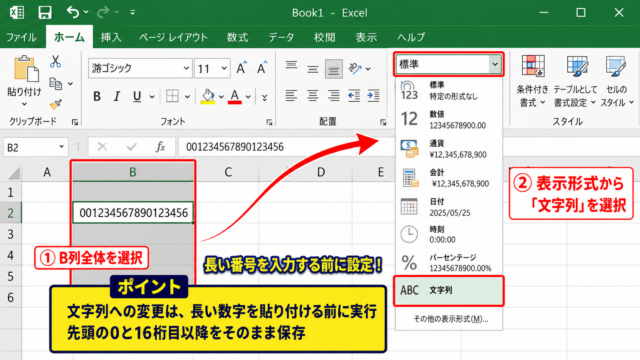The height and width of the screenshot is (360, 640).
Task: Click the increase indent icon
Action: pos(373,96)
